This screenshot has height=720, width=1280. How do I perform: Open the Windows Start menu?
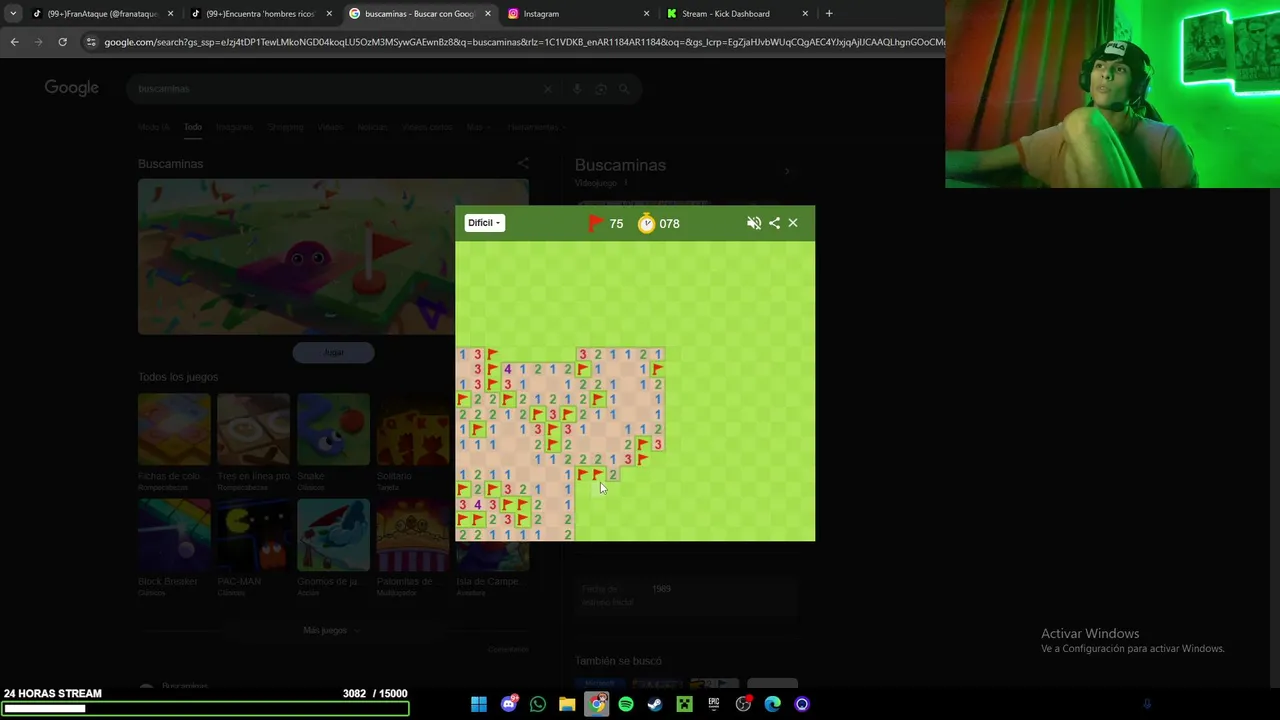click(x=479, y=704)
